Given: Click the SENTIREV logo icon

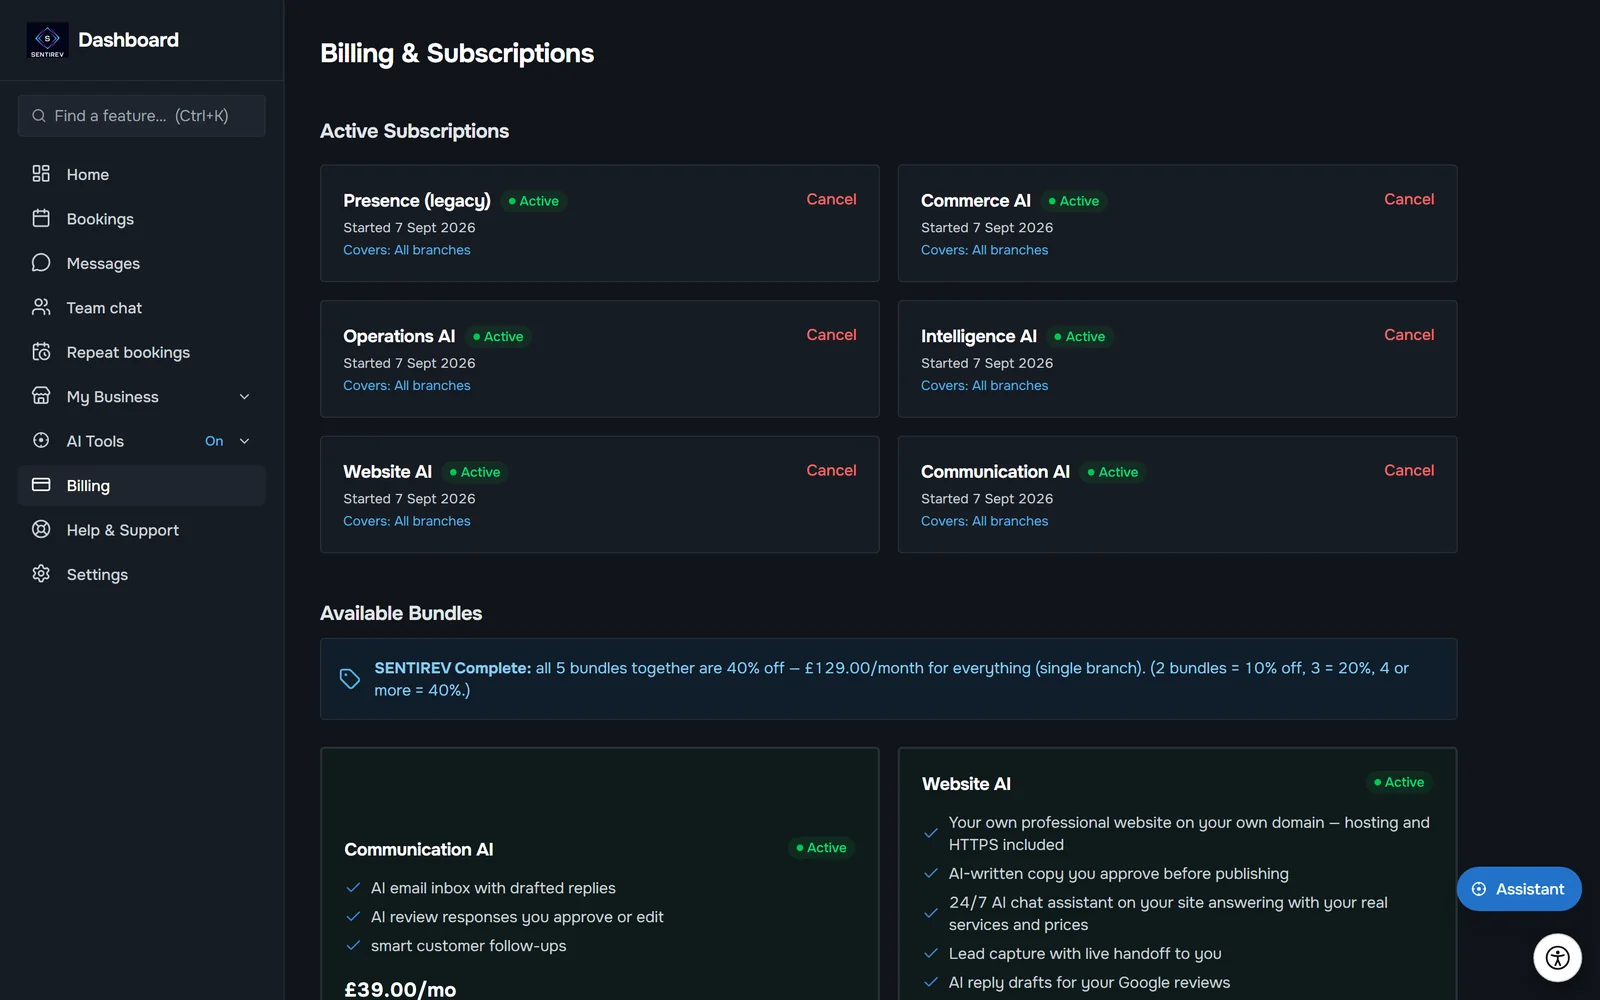Looking at the screenshot, I should (x=47, y=40).
